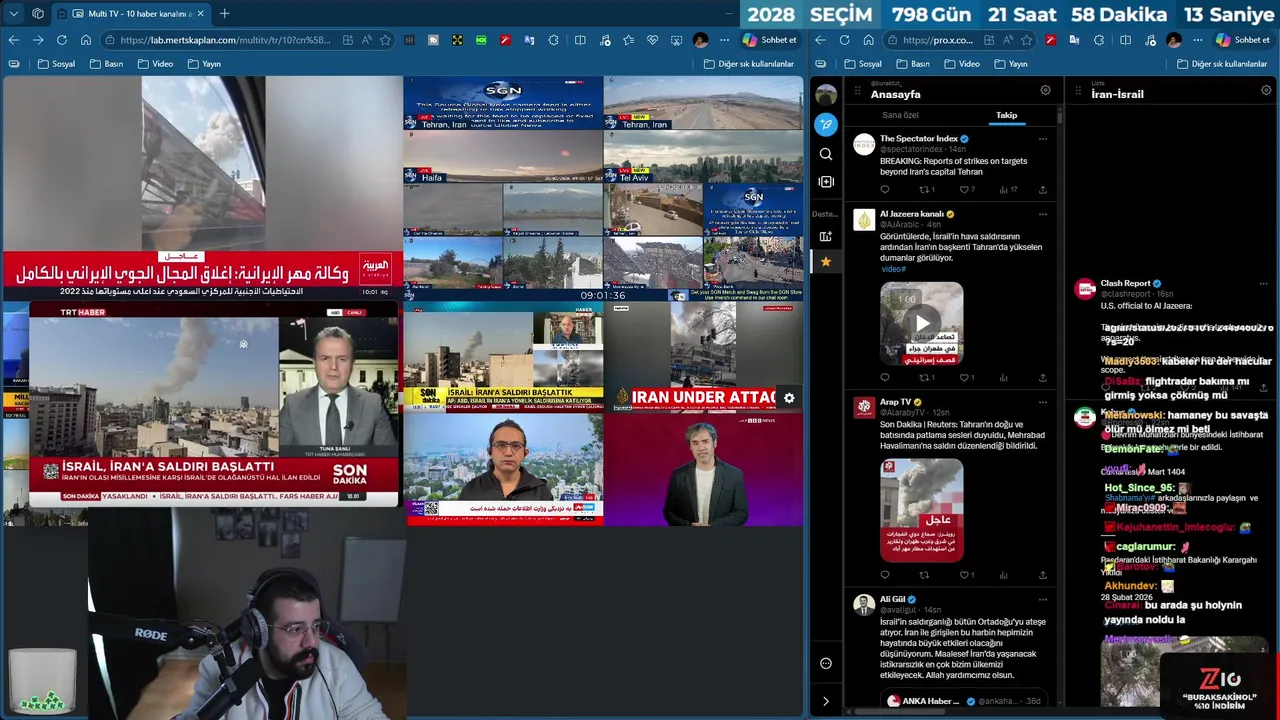Open Ali Gül profile name

892,599
